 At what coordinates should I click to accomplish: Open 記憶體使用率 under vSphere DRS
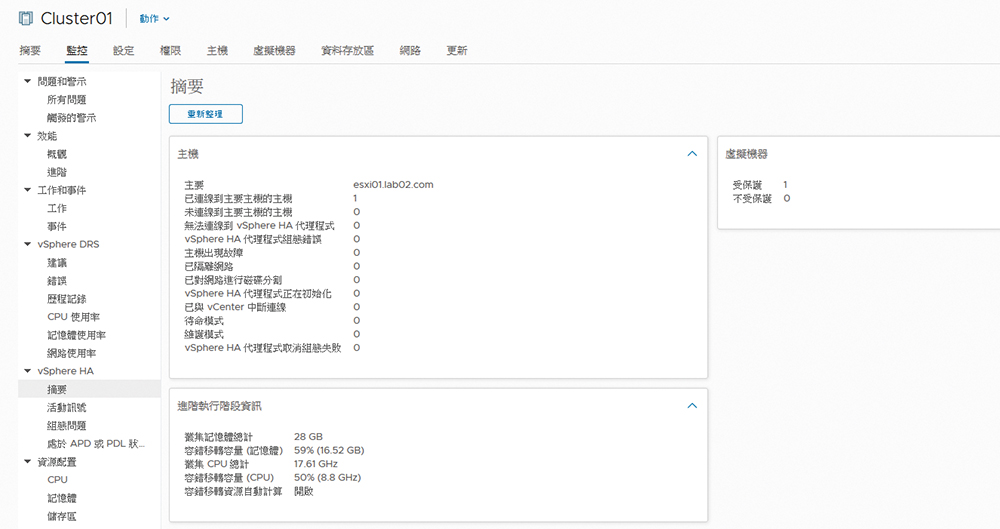pos(77,335)
